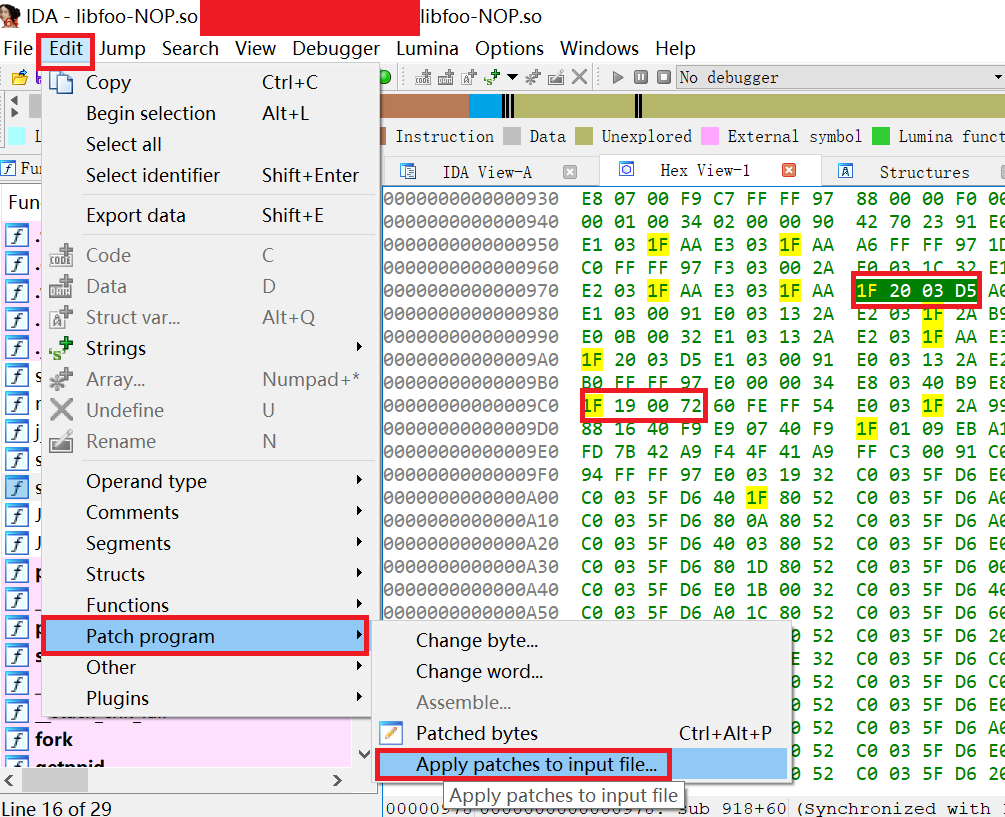Pause the process with toolbar pause icon
The height and width of the screenshot is (817, 1005).
pos(641,78)
